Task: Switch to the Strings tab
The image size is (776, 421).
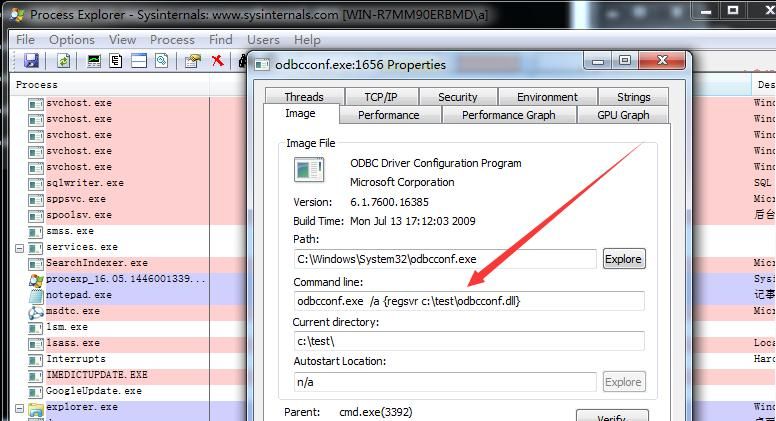Action: point(633,96)
